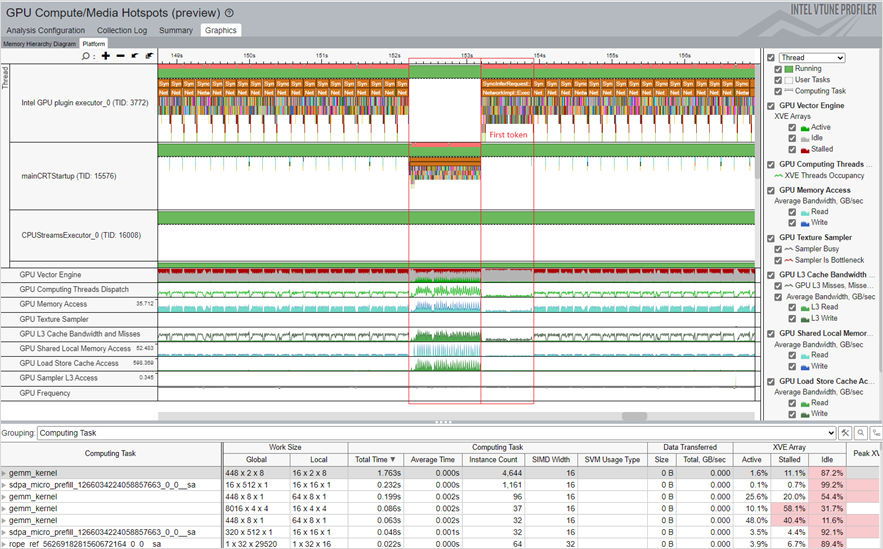This screenshot has height=549, width=883.
Task: Click the horizontal timeline scrollbar thumb
Action: pos(635,415)
